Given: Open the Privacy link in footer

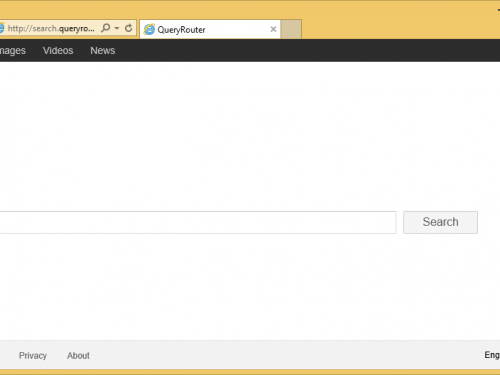Looking at the screenshot, I should [33, 356].
